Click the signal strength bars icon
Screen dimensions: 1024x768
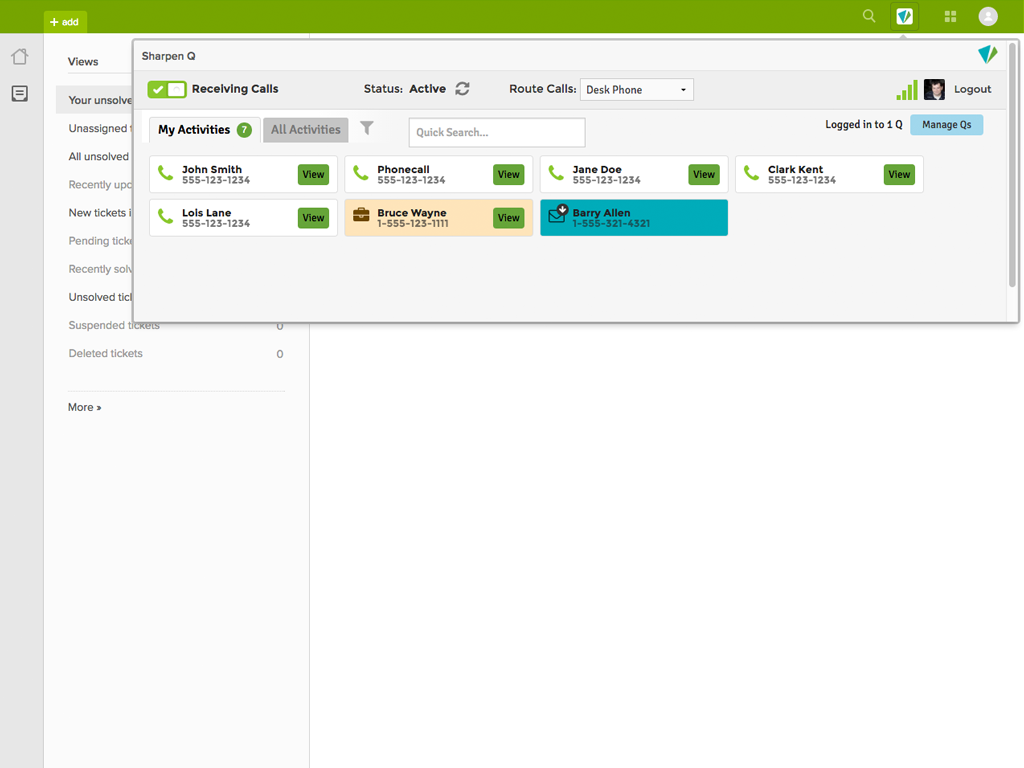[x=907, y=90]
